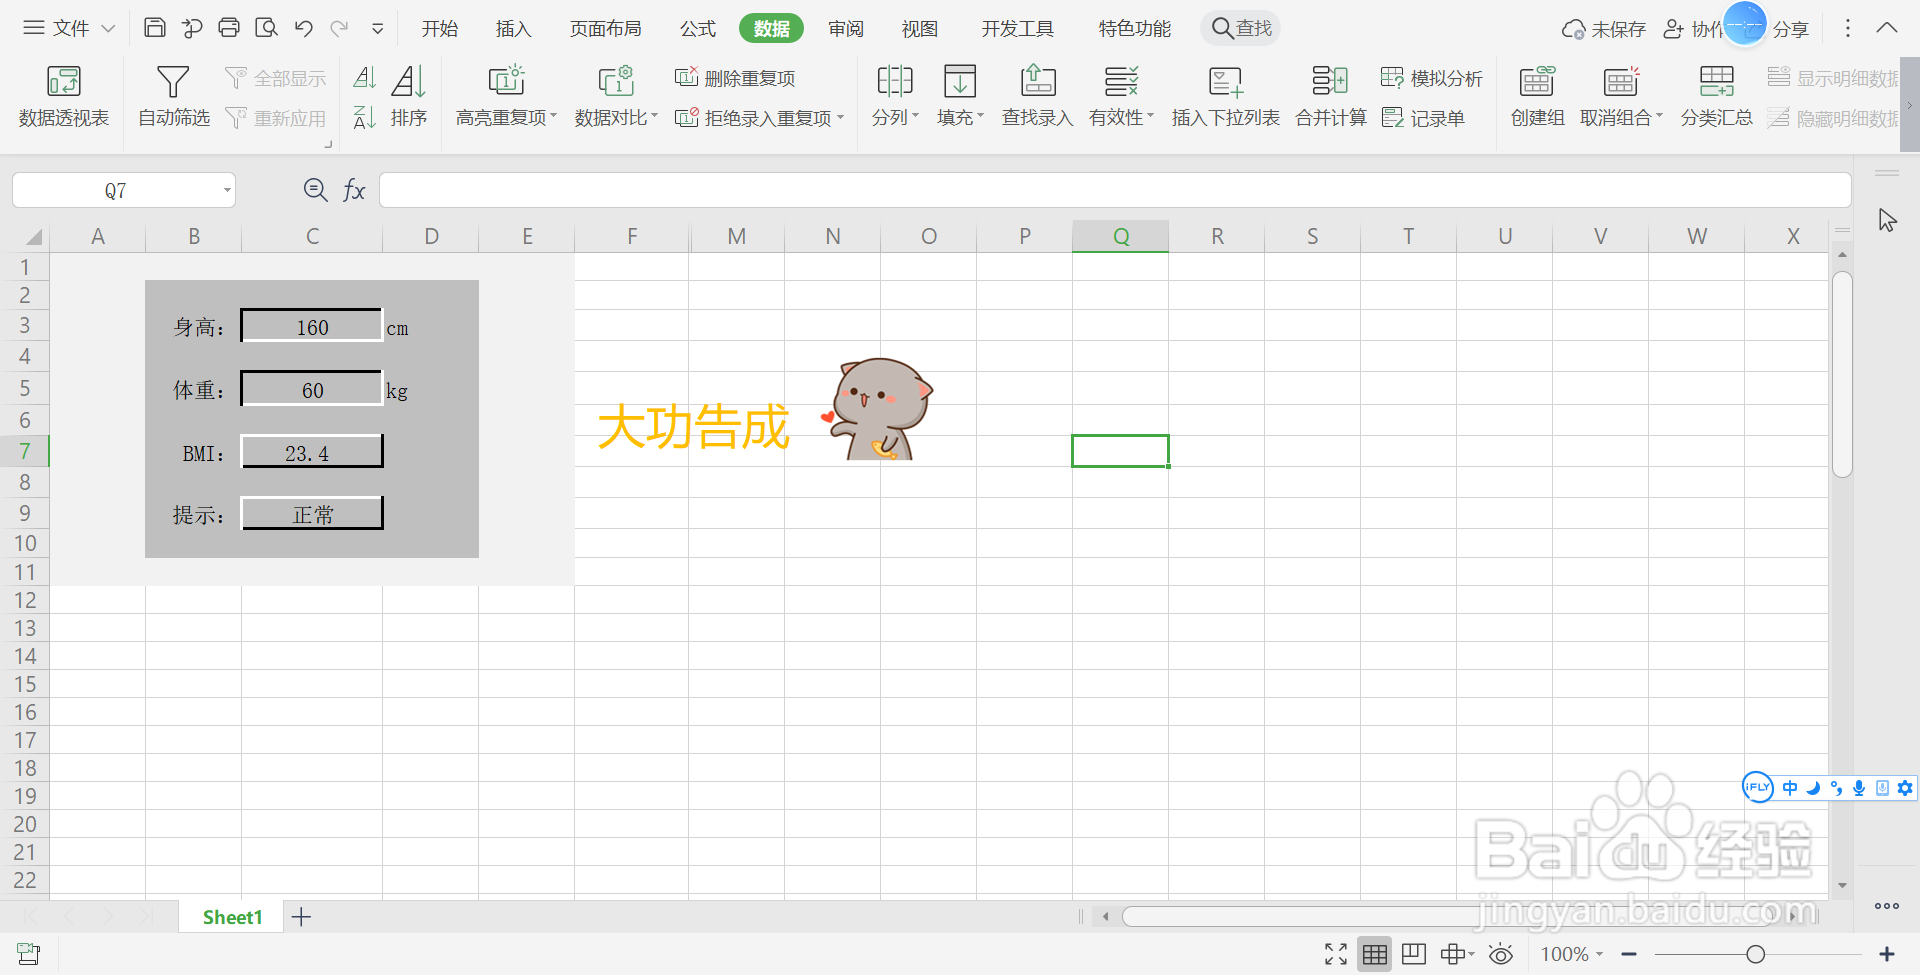1920x975 pixels.
Task: Collapse the ribbon with the chevron
Action: coord(1886,28)
